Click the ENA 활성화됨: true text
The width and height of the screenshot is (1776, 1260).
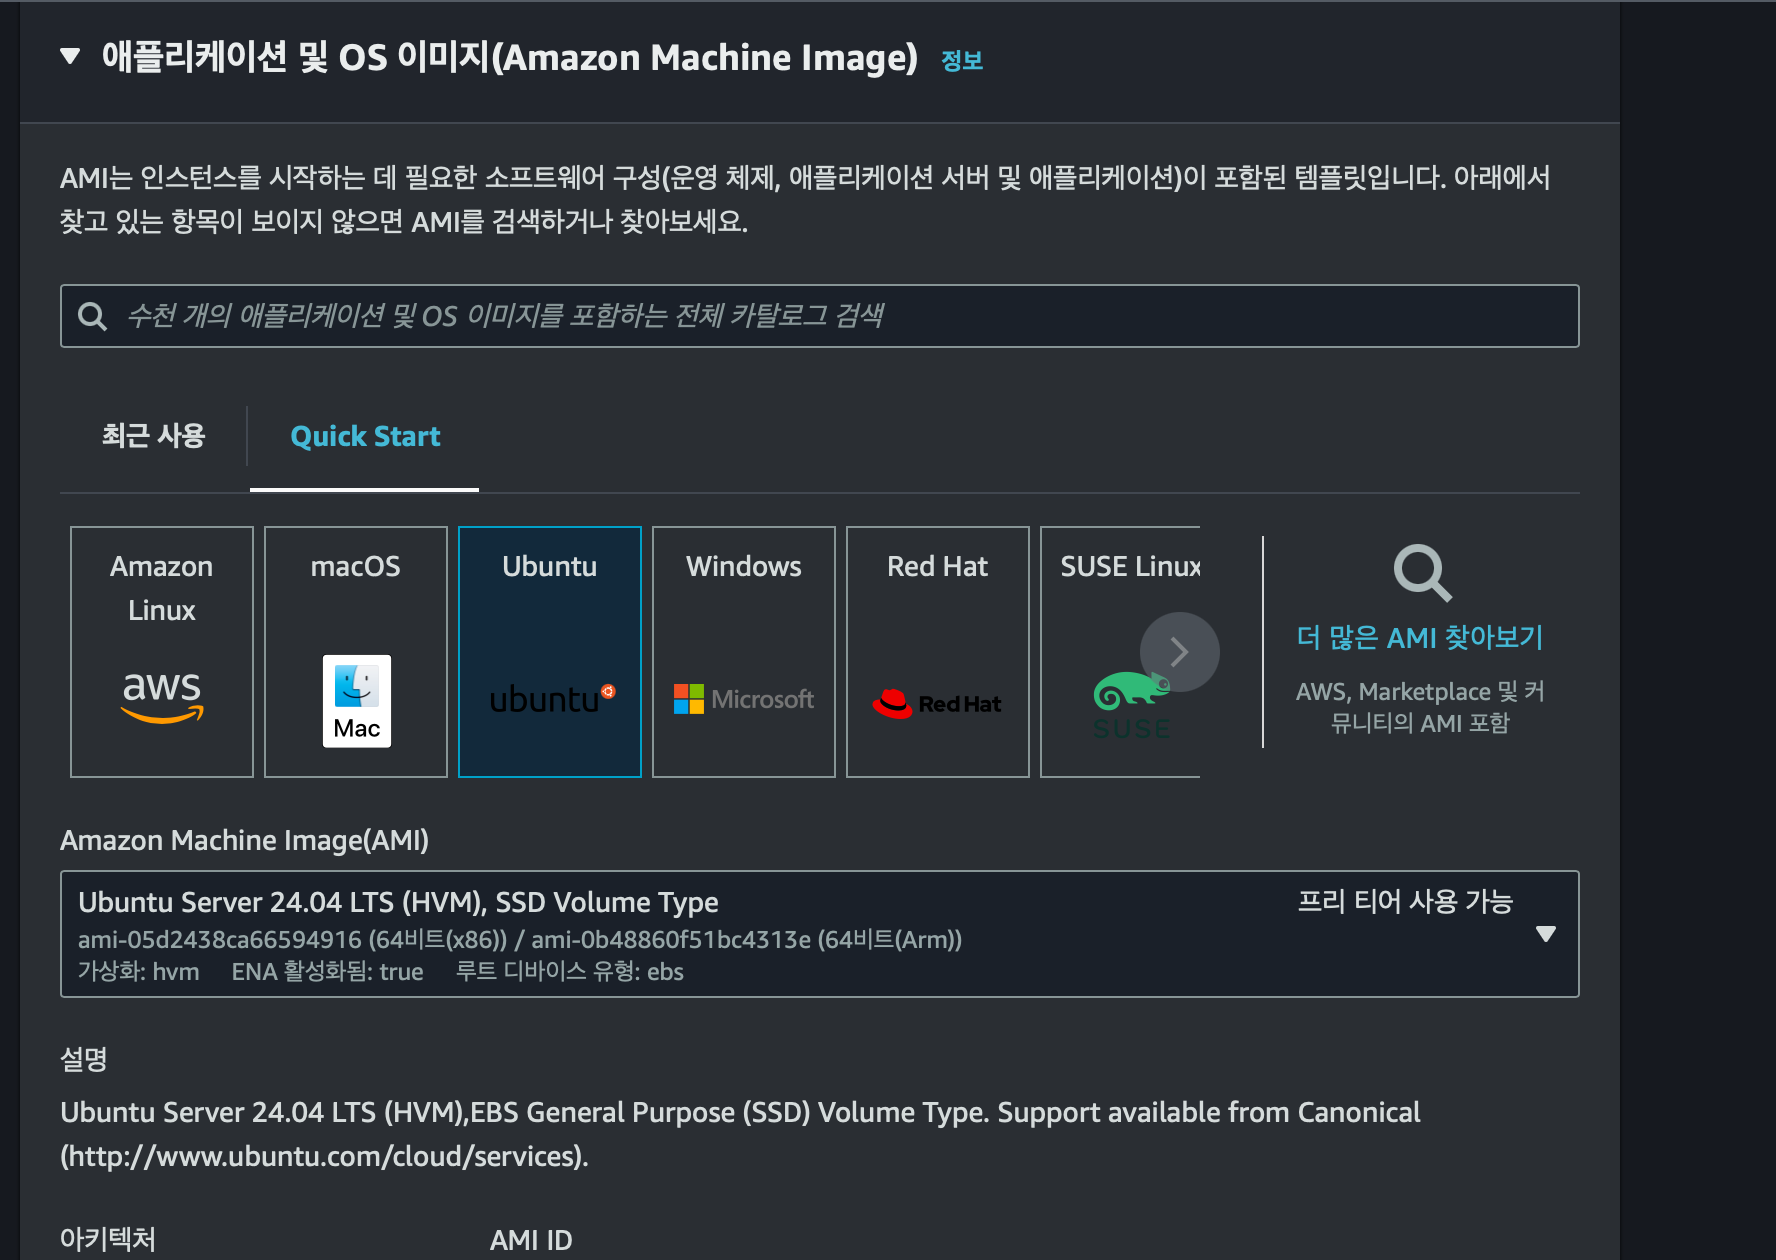click(x=327, y=972)
